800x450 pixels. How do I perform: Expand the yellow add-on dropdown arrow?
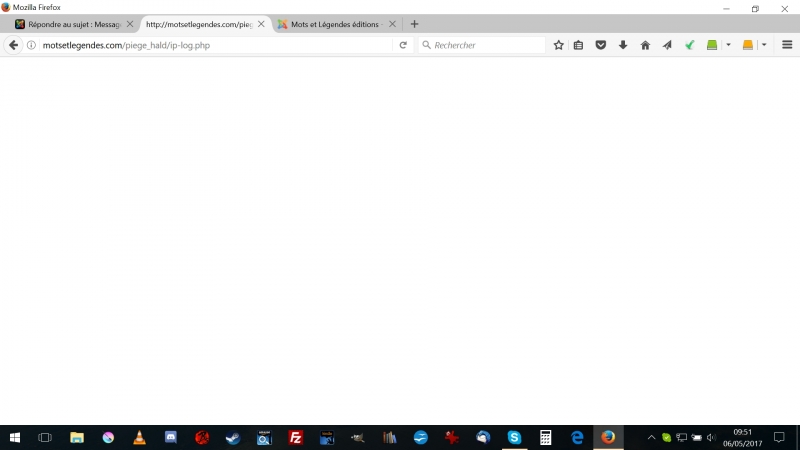[764, 45]
